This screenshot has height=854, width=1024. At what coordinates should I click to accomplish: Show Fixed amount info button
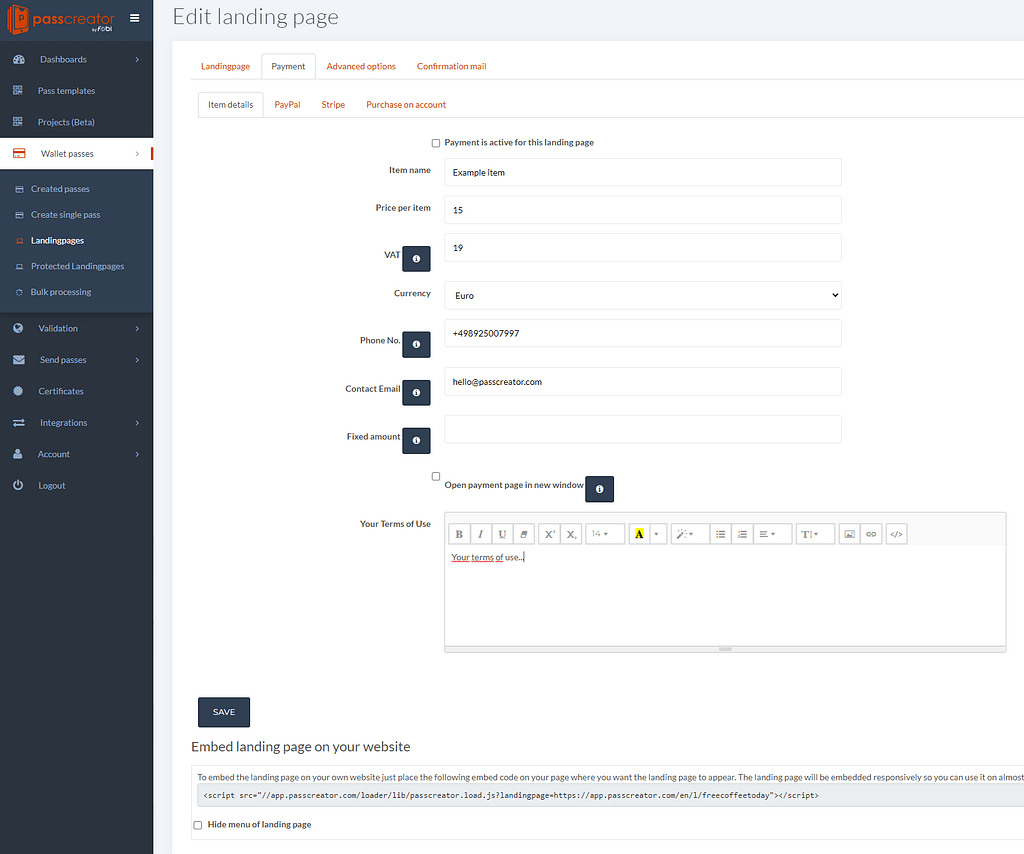416,440
